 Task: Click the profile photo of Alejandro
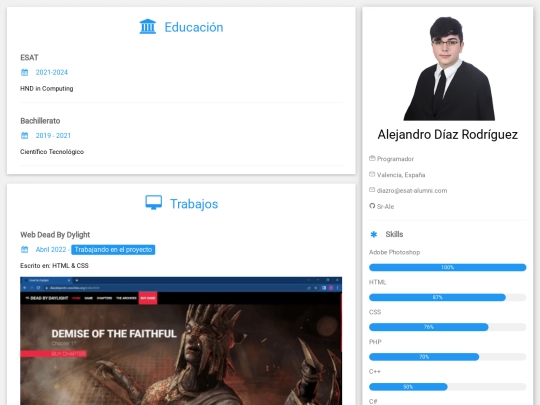tap(449, 68)
